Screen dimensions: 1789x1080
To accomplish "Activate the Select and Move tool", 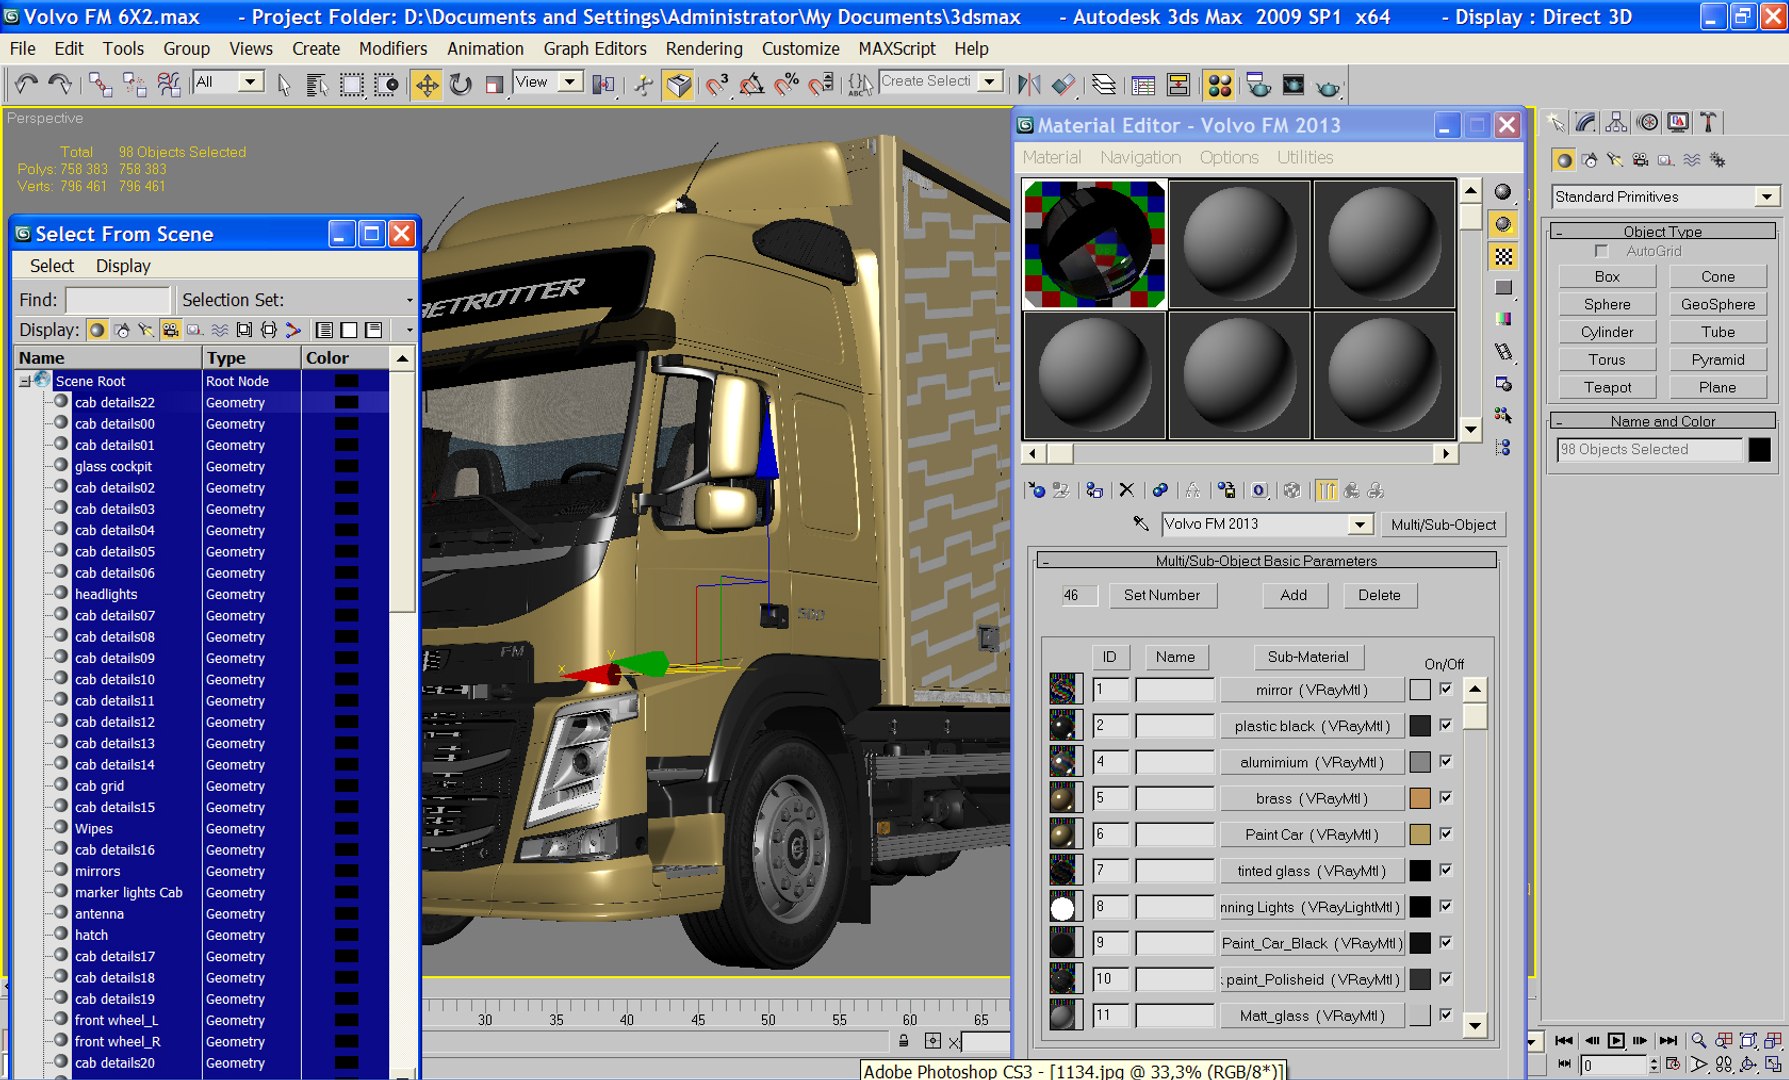I will click(427, 85).
